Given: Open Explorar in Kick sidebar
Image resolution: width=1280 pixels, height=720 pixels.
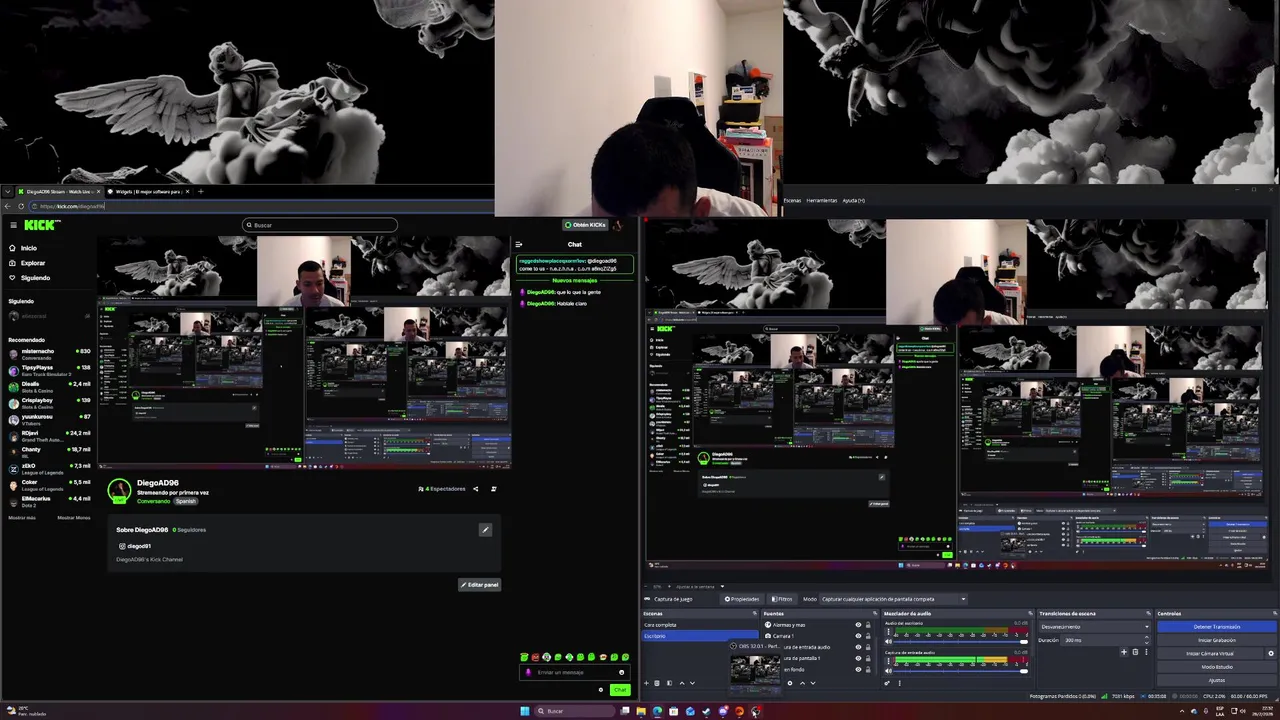Looking at the screenshot, I should pos(26,263).
